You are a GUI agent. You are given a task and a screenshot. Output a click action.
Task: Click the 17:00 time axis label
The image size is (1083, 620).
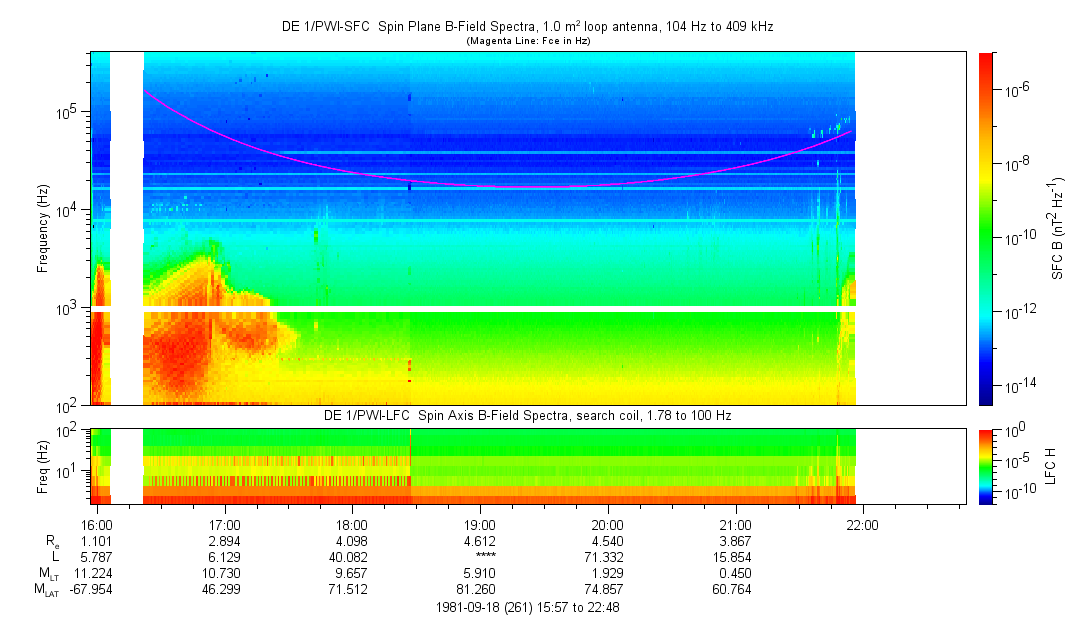coord(224,525)
